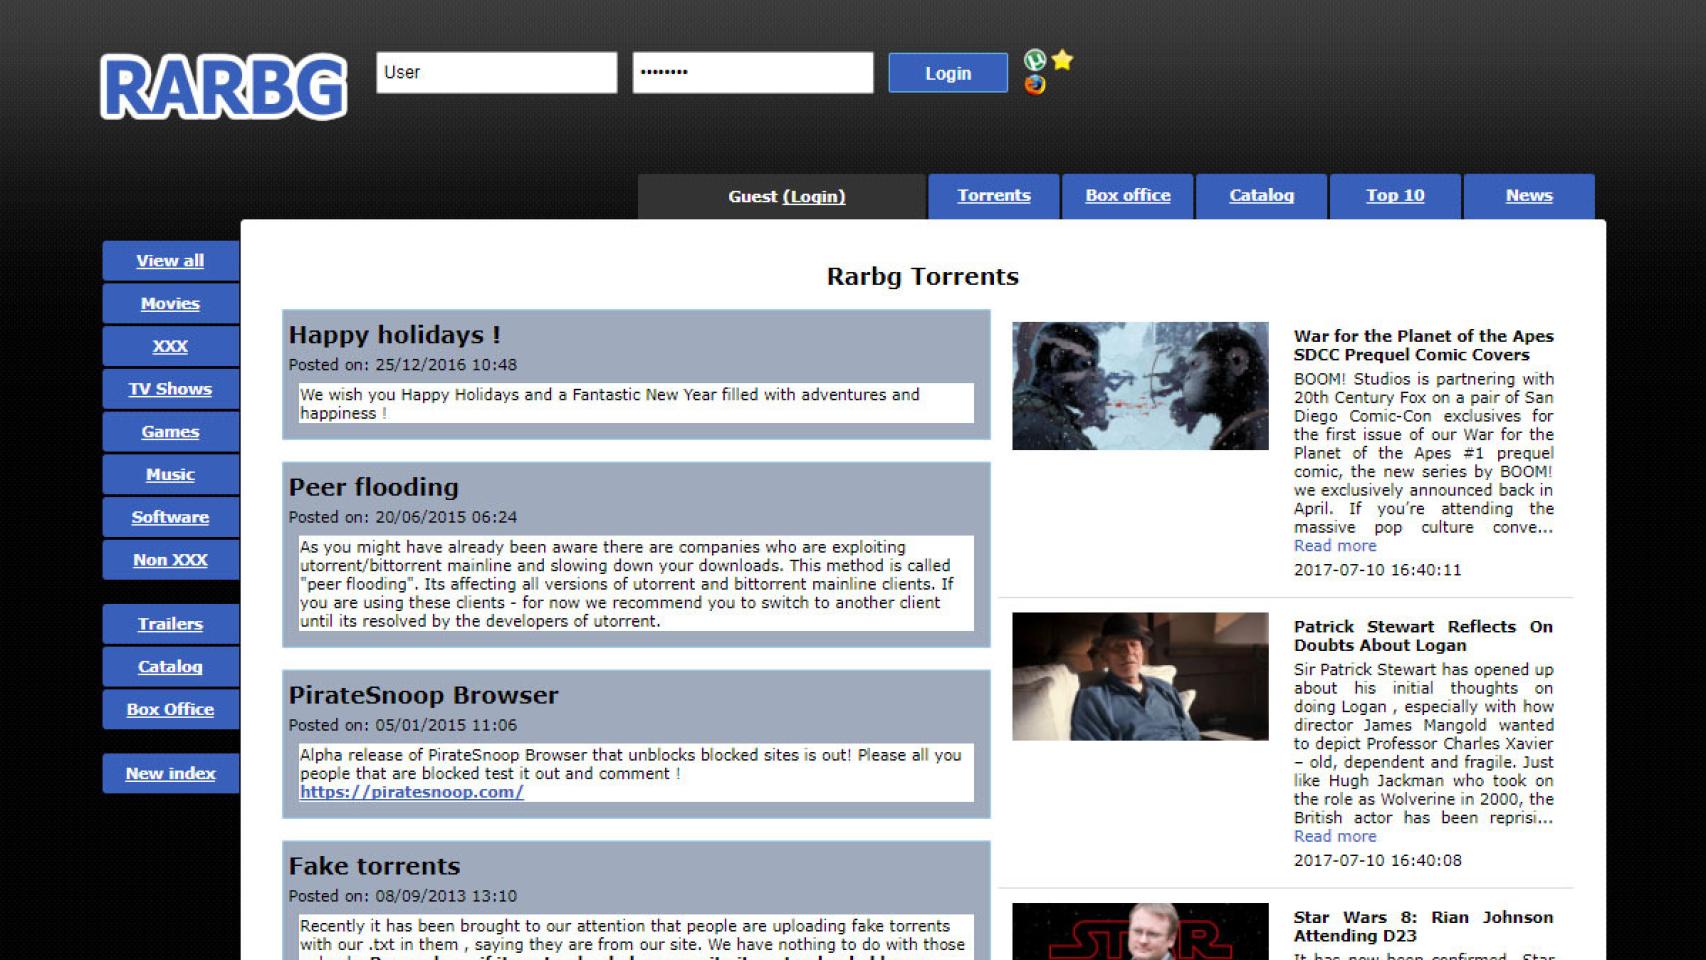
Task: Select Software in the sidebar
Action: coord(171,517)
